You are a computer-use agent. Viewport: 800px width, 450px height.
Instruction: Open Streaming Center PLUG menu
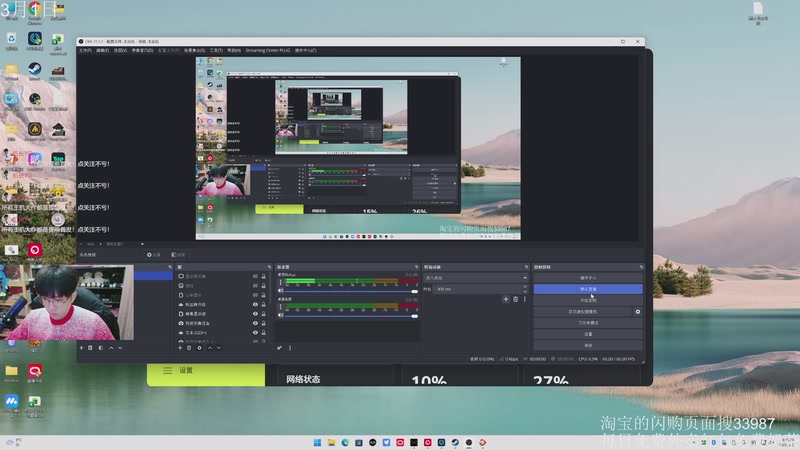(x=268, y=51)
